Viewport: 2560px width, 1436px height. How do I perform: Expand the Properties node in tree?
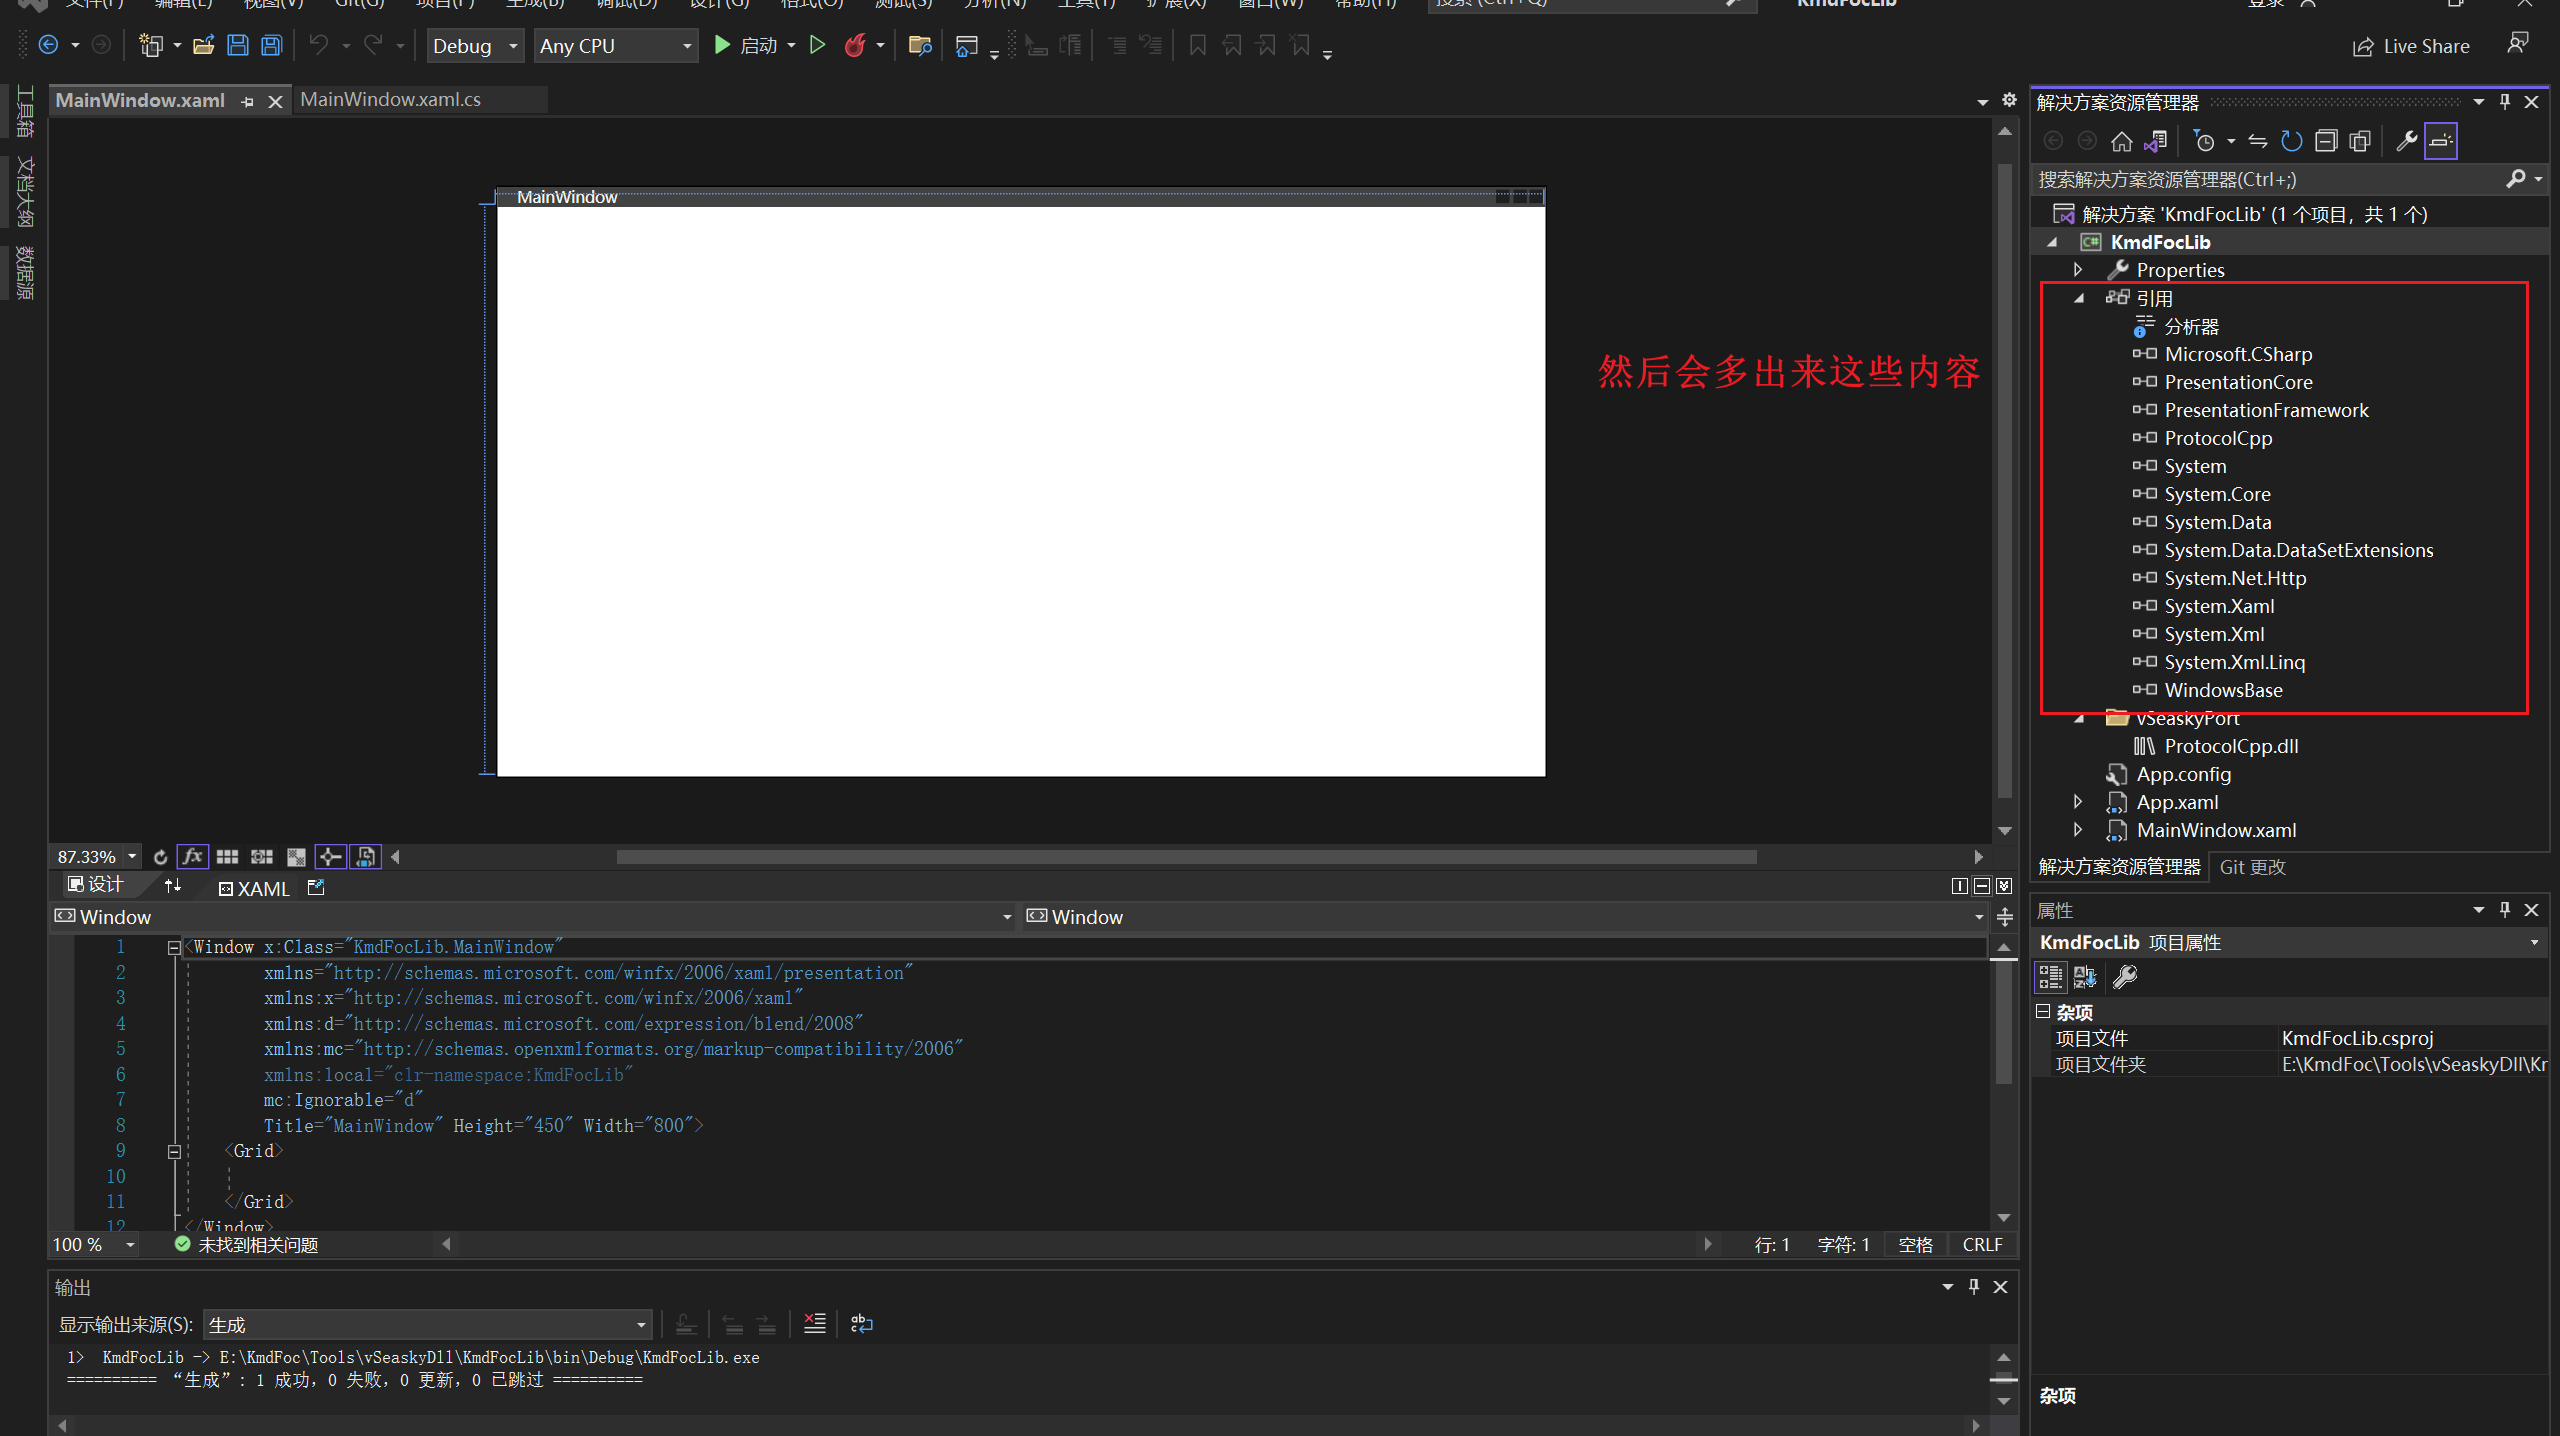pyautogui.click(x=2078, y=270)
